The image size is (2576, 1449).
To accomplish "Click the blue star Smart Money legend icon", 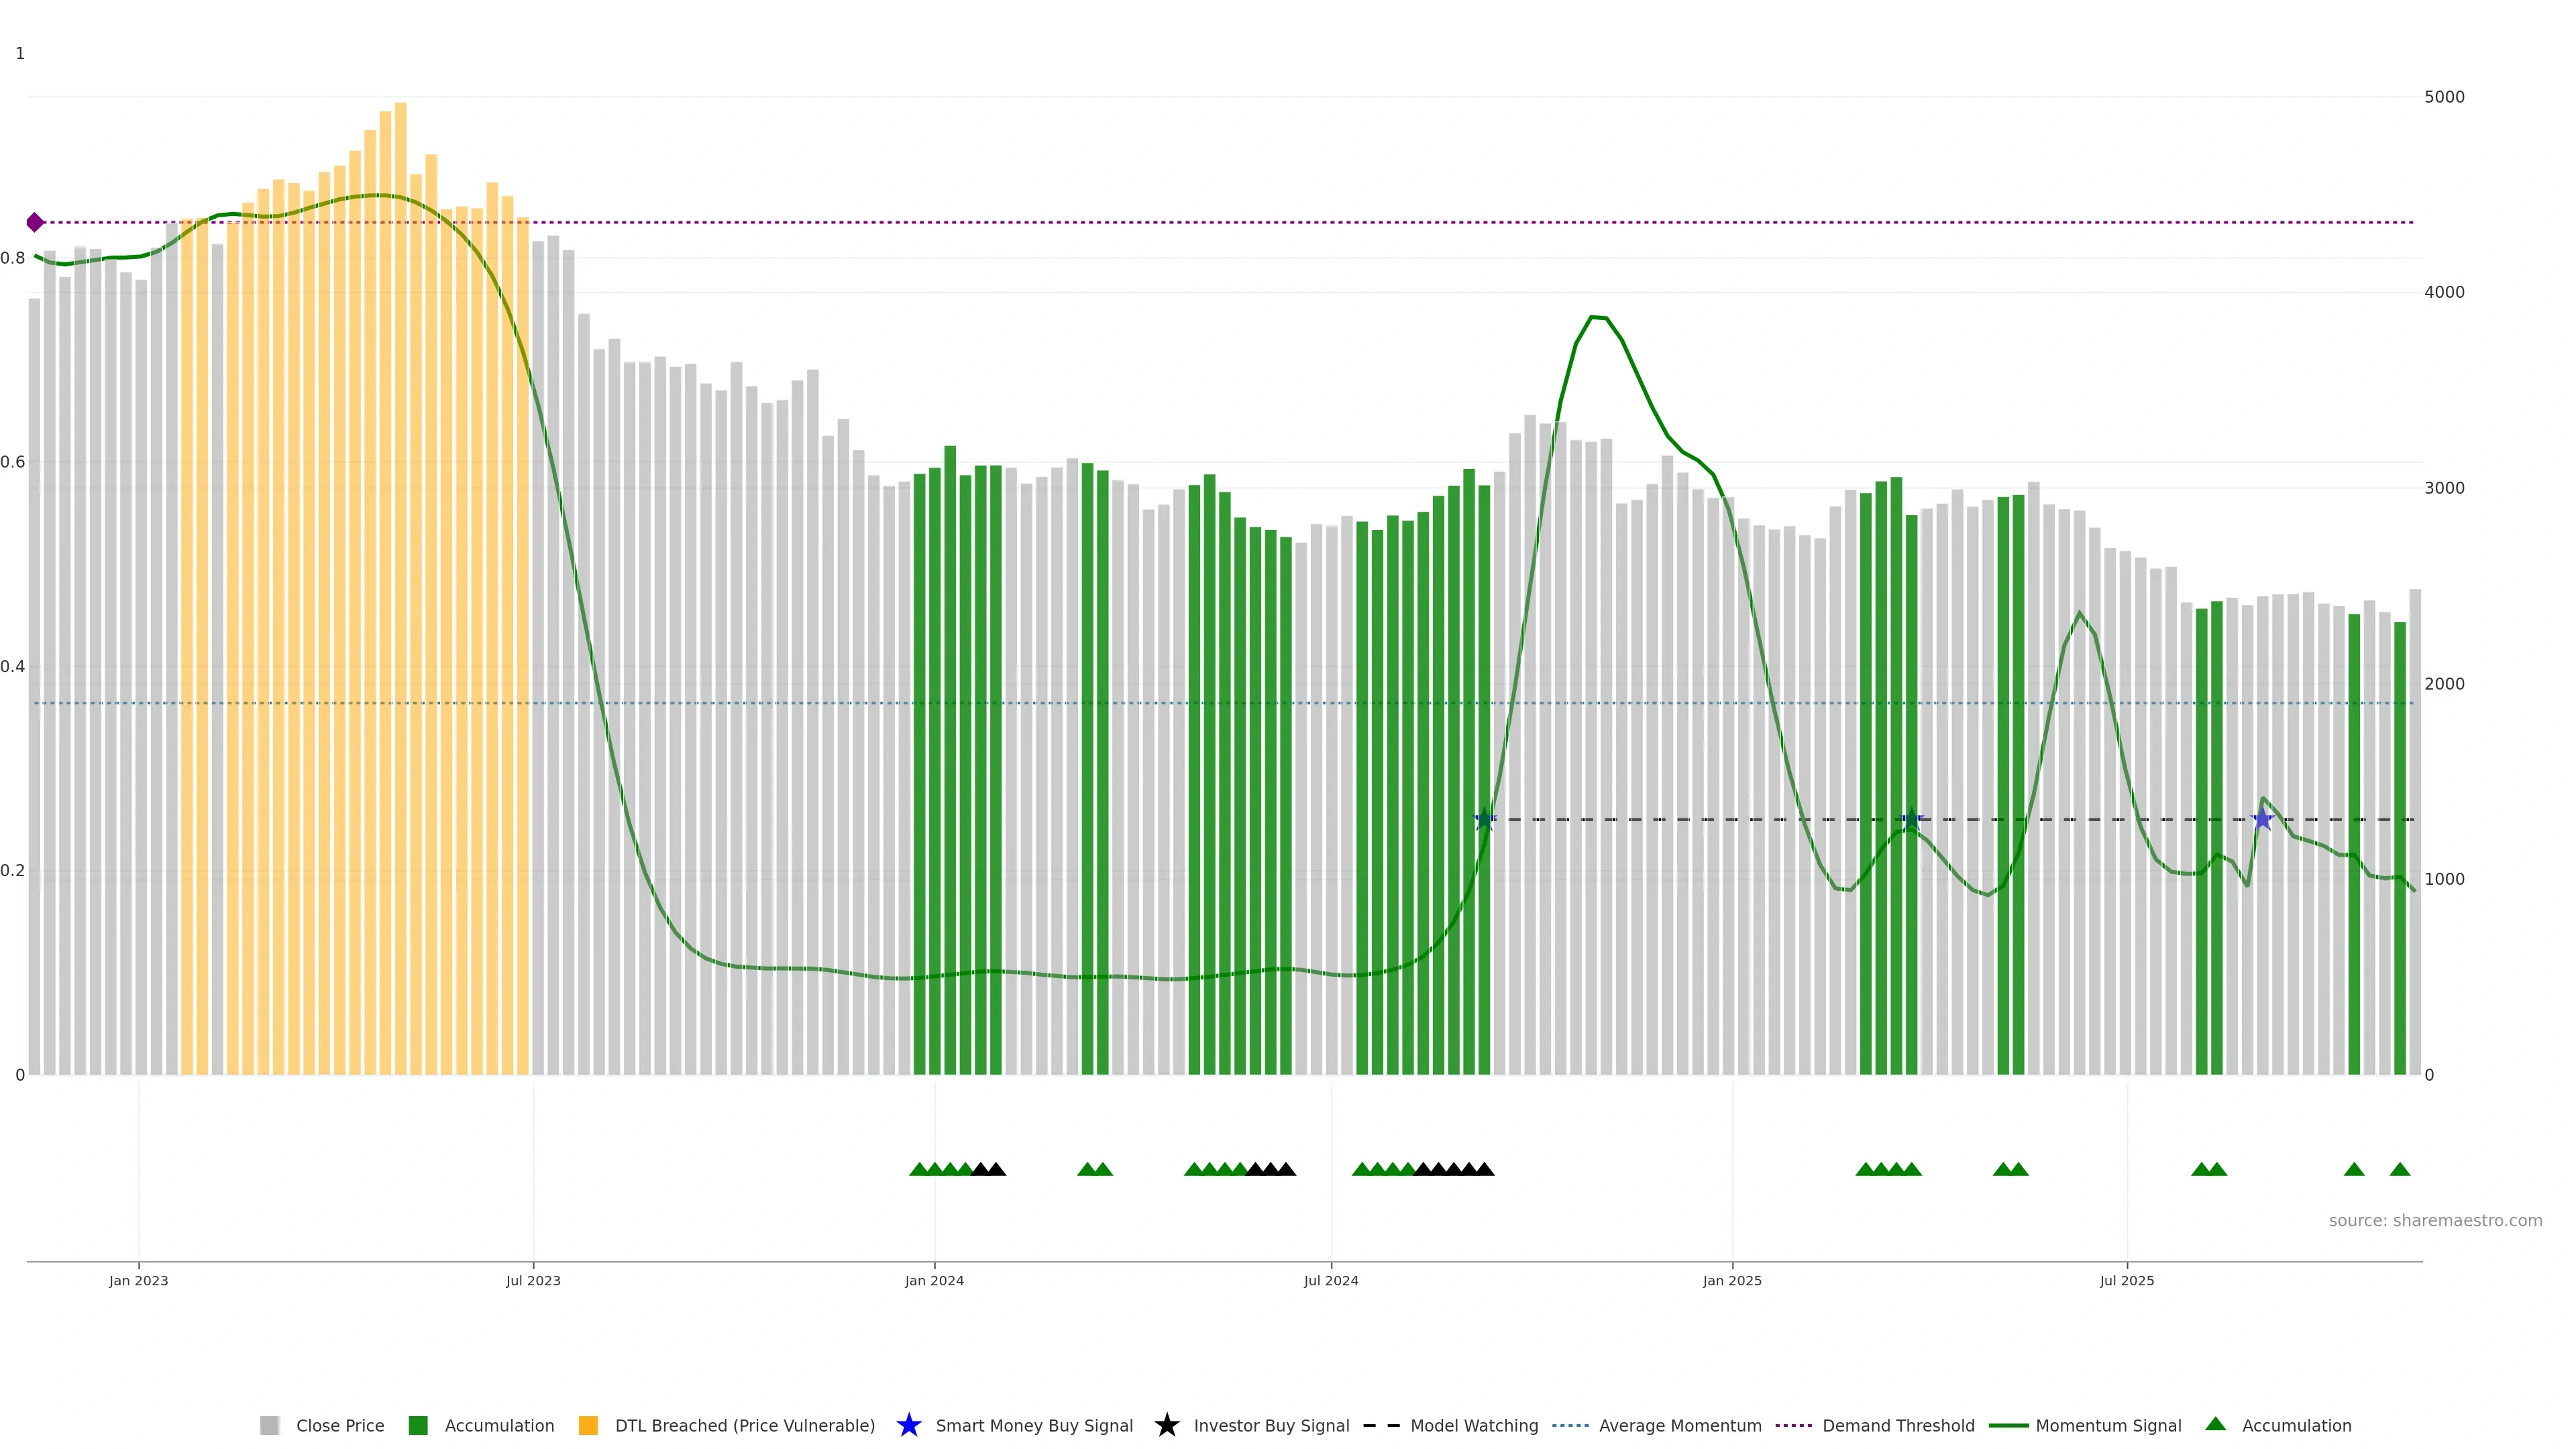I will (x=908, y=1425).
